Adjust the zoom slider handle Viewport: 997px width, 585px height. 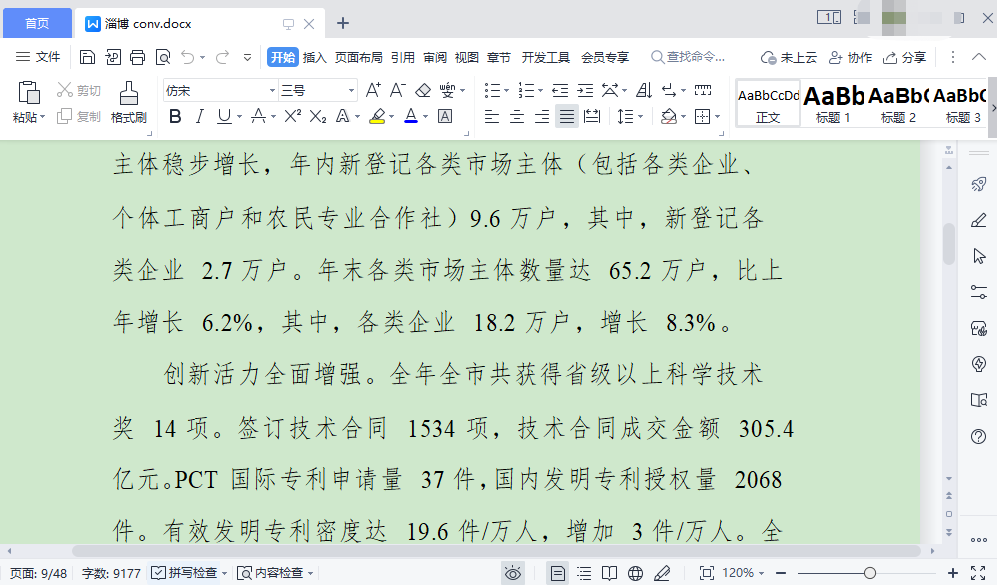pos(870,573)
